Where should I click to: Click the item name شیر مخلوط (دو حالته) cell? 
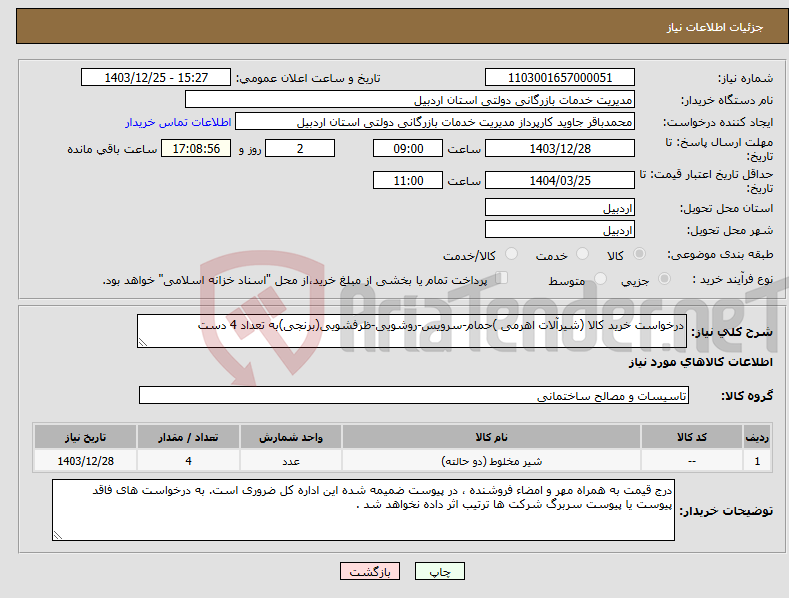click(x=491, y=461)
